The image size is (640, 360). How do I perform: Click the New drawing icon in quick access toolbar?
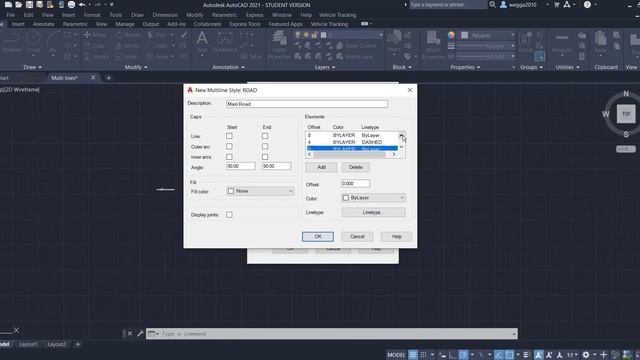8,4
